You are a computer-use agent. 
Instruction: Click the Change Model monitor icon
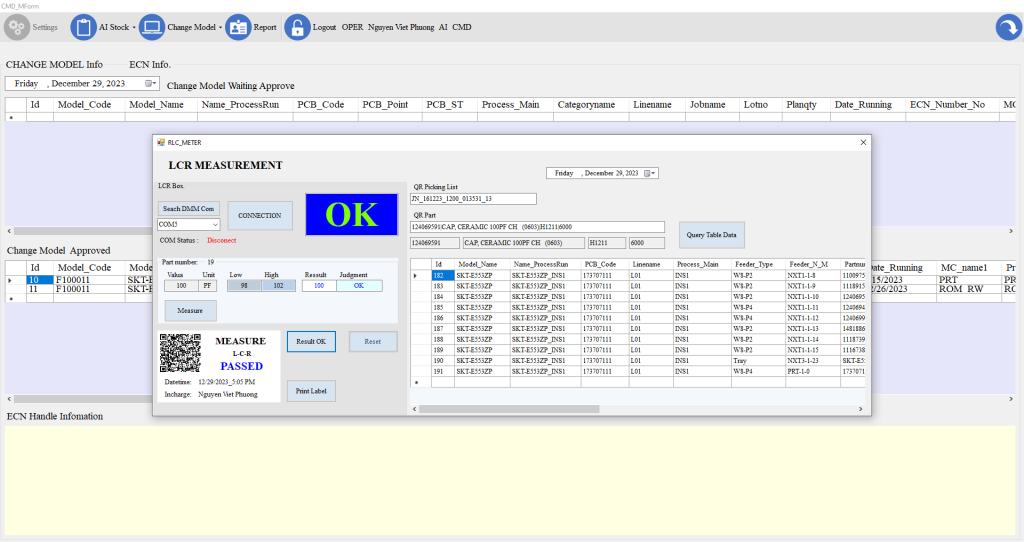[x=152, y=27]
